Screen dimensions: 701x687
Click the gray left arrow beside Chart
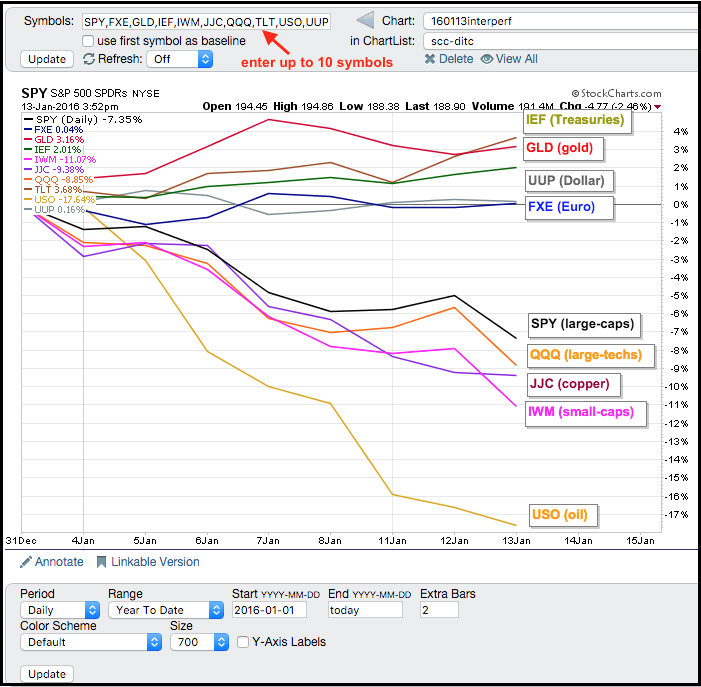coord(366,21)
